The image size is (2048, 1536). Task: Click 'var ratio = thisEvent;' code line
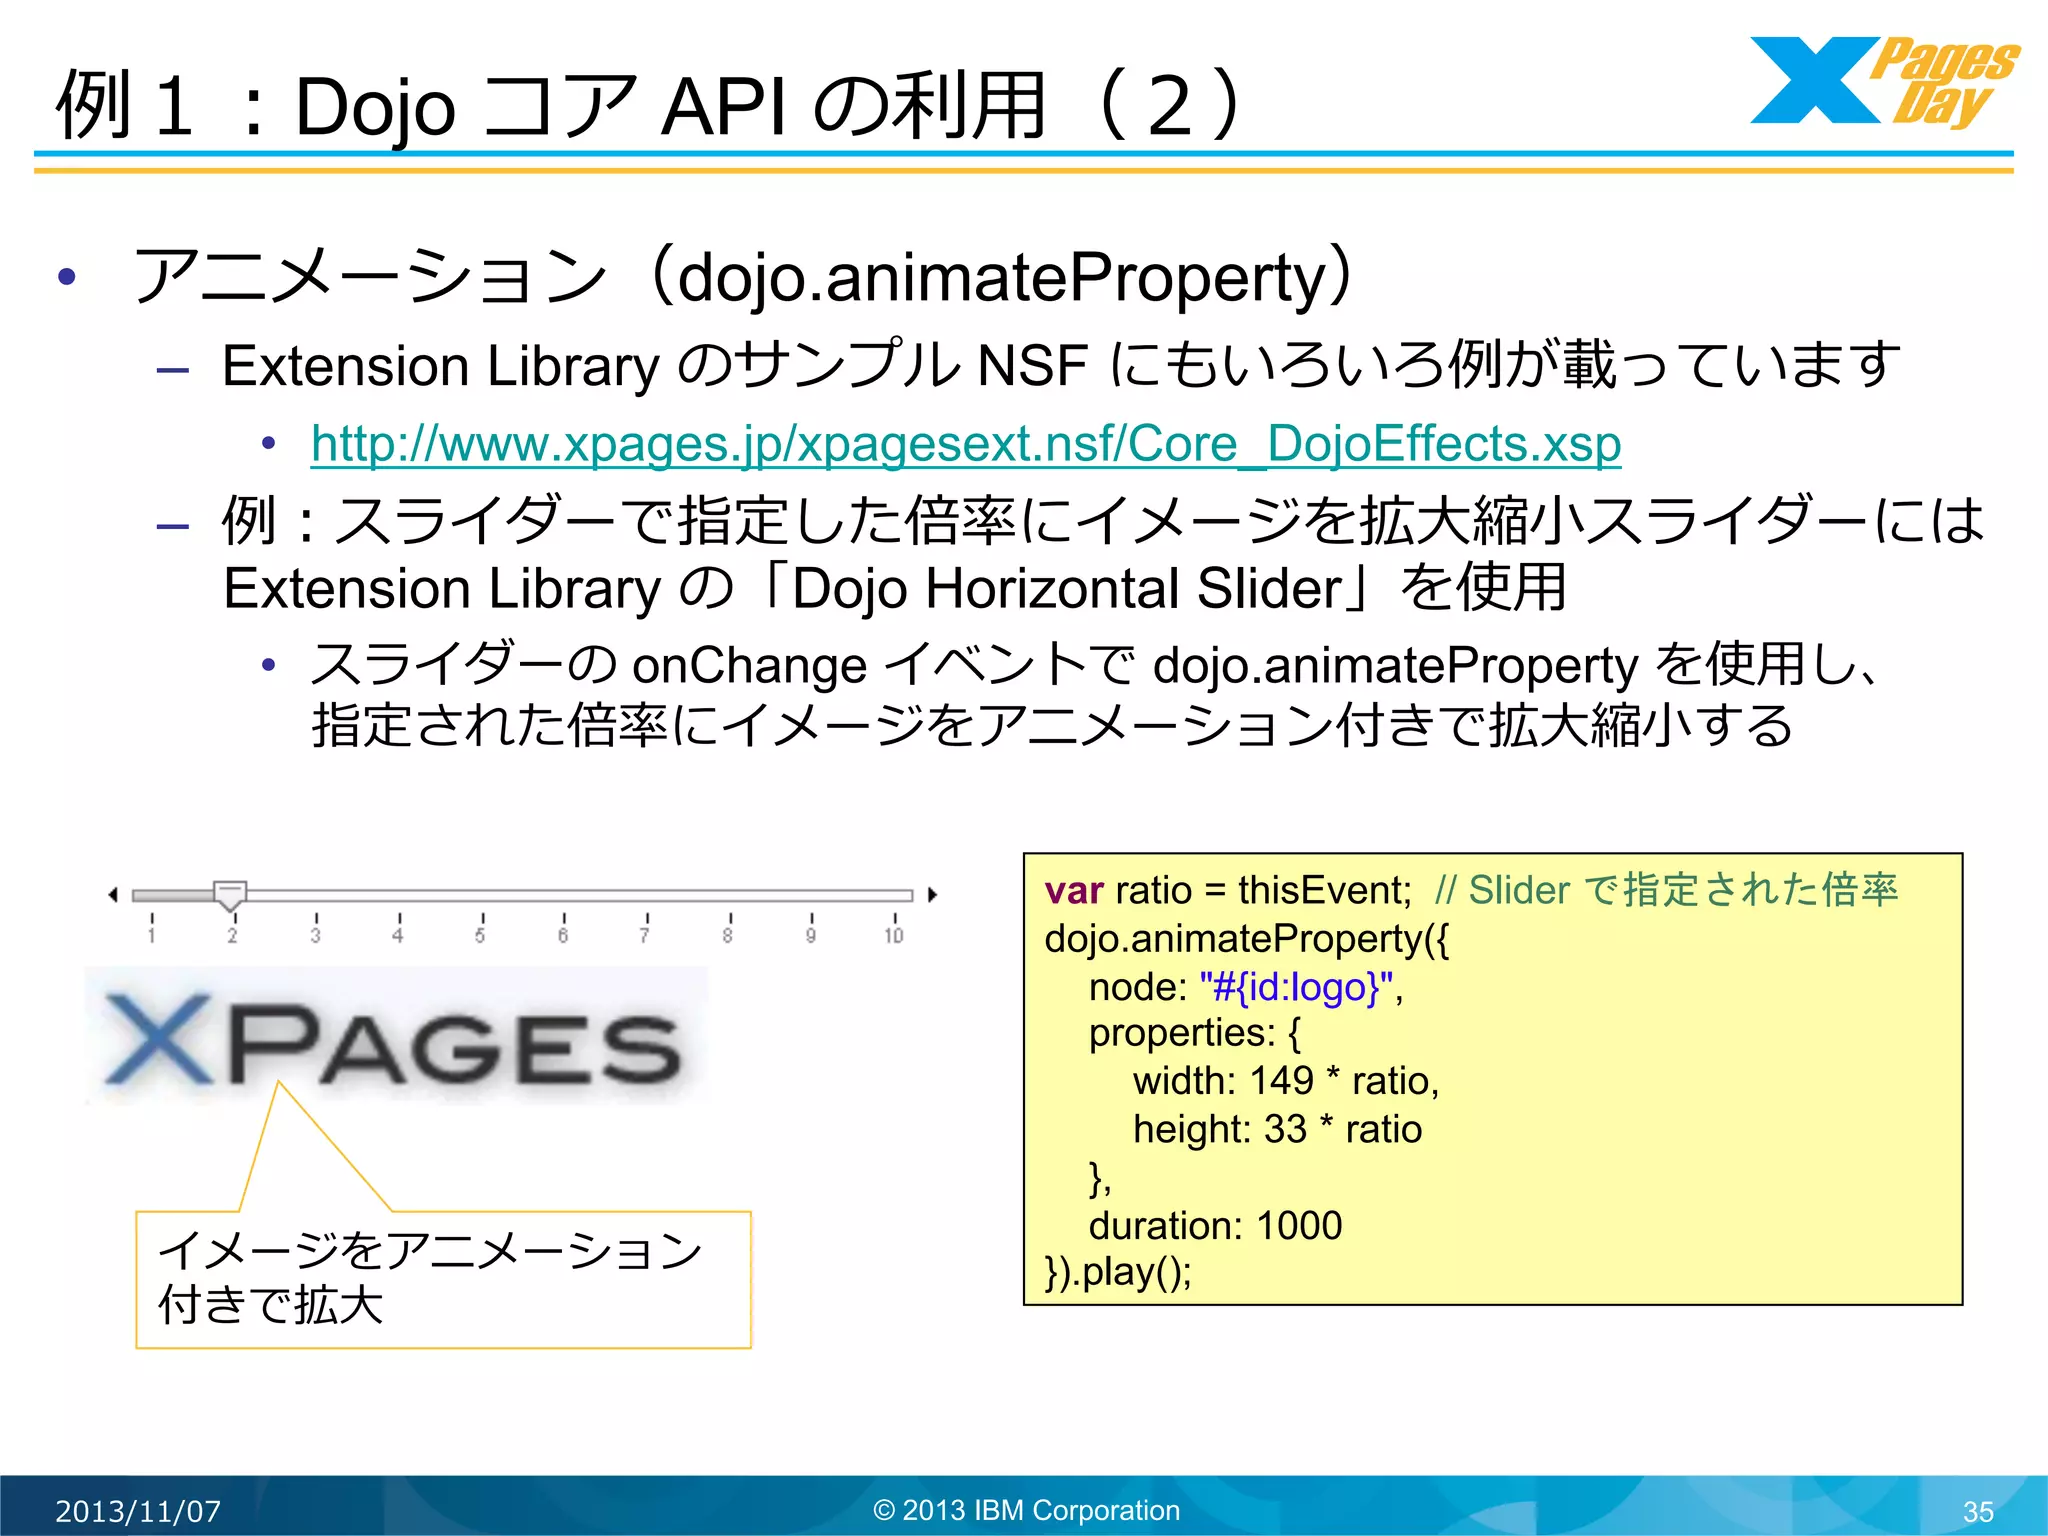tap(1228, 890)
